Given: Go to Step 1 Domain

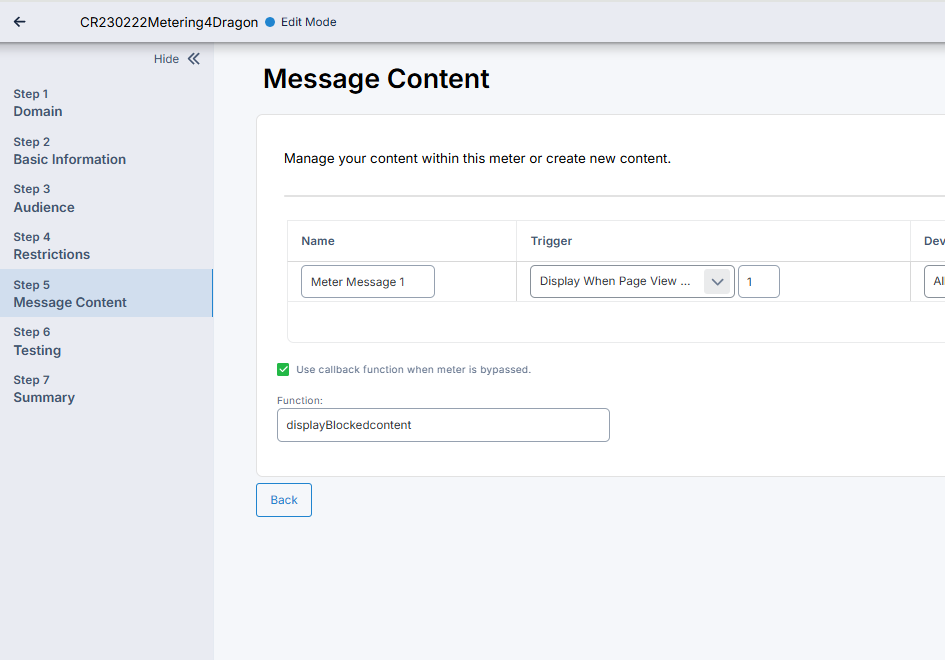Looking at the screenshot, I should (38, 103).
